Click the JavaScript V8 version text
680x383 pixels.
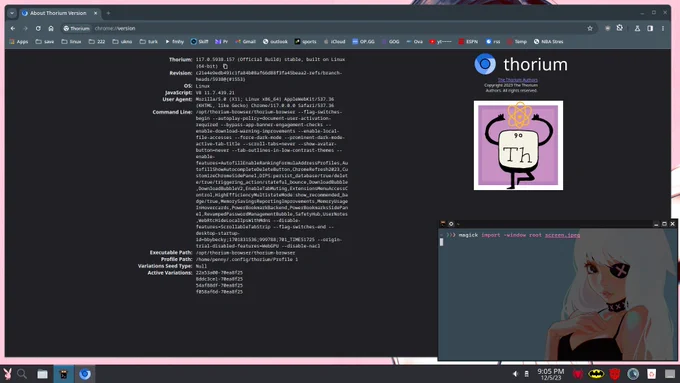point(215,93)
